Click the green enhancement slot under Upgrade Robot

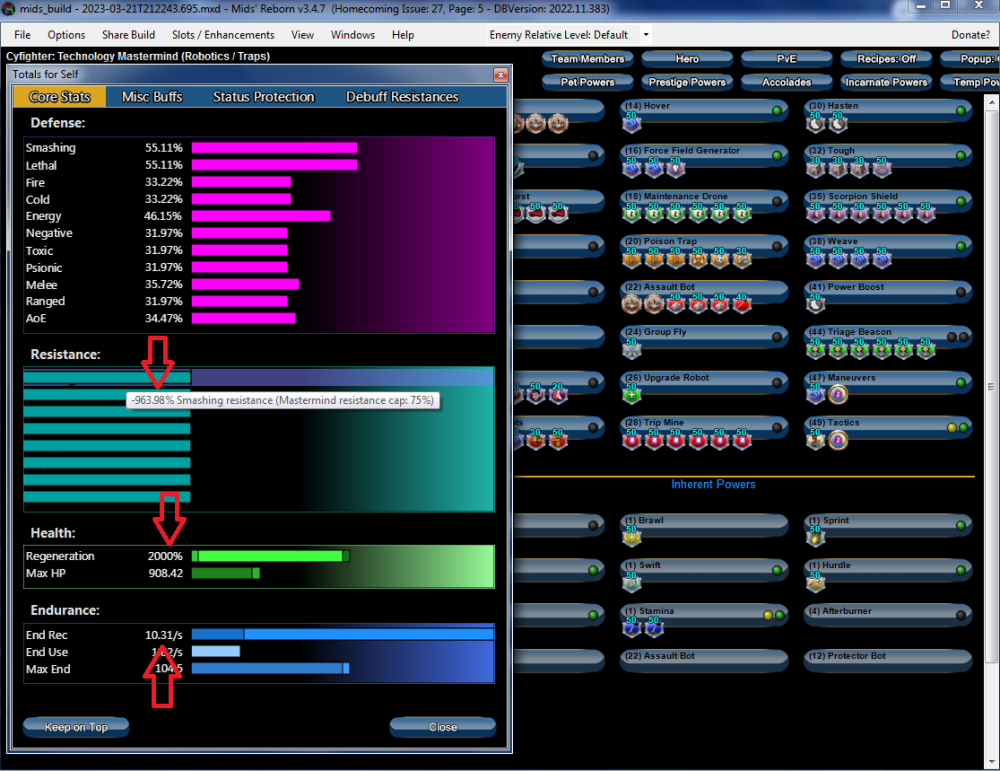click(631, 395)
